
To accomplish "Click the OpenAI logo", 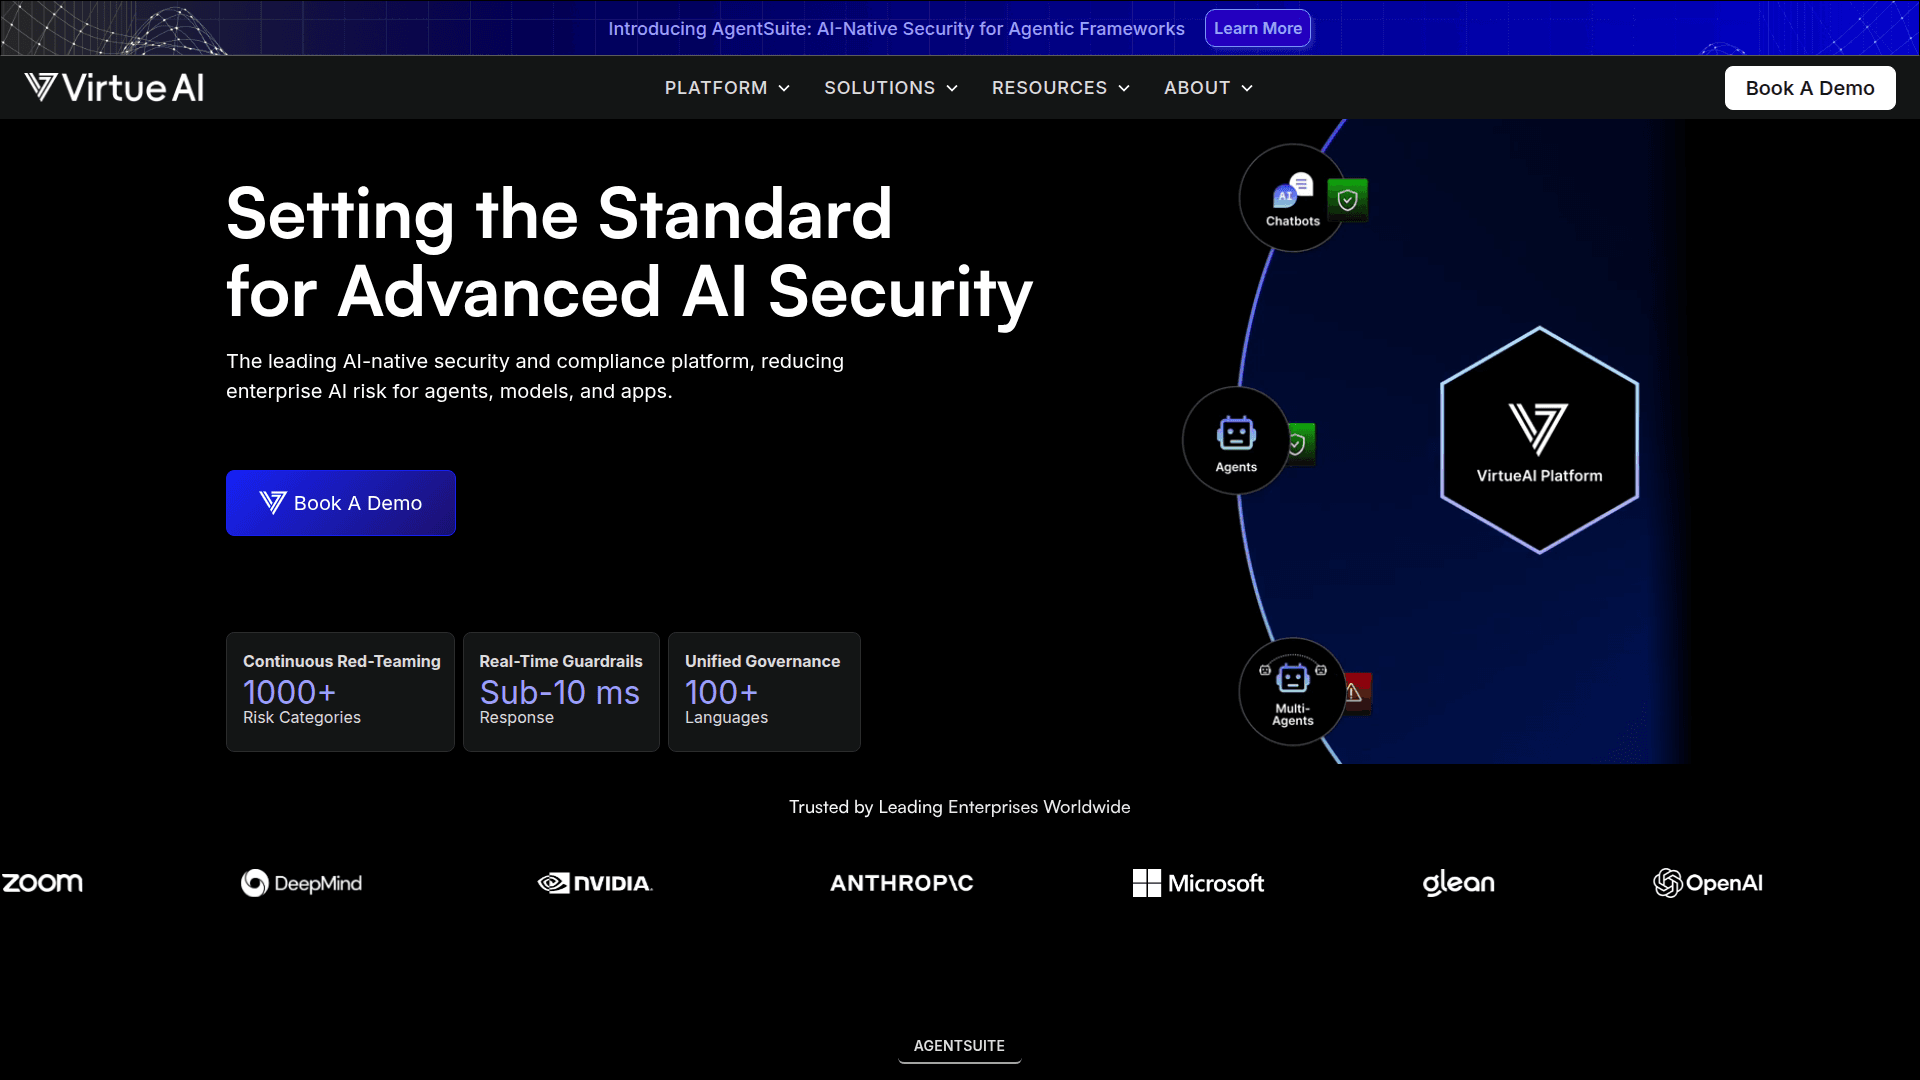I will pos(1707,883).
